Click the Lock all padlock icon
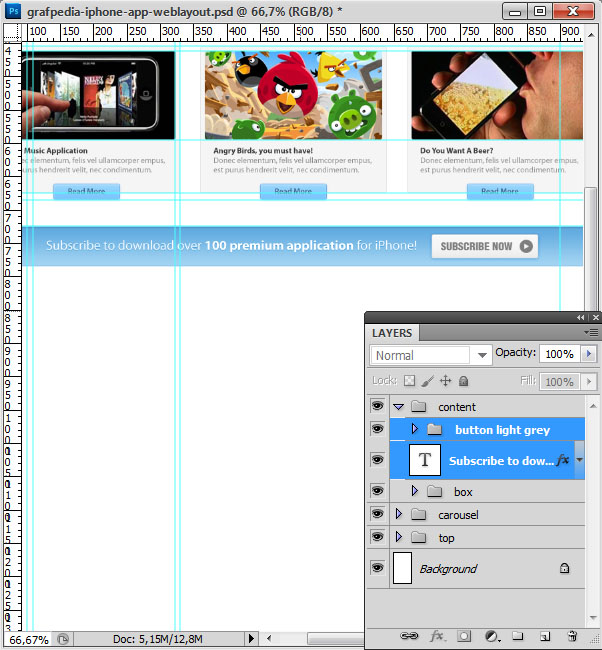 click(464, 381)
